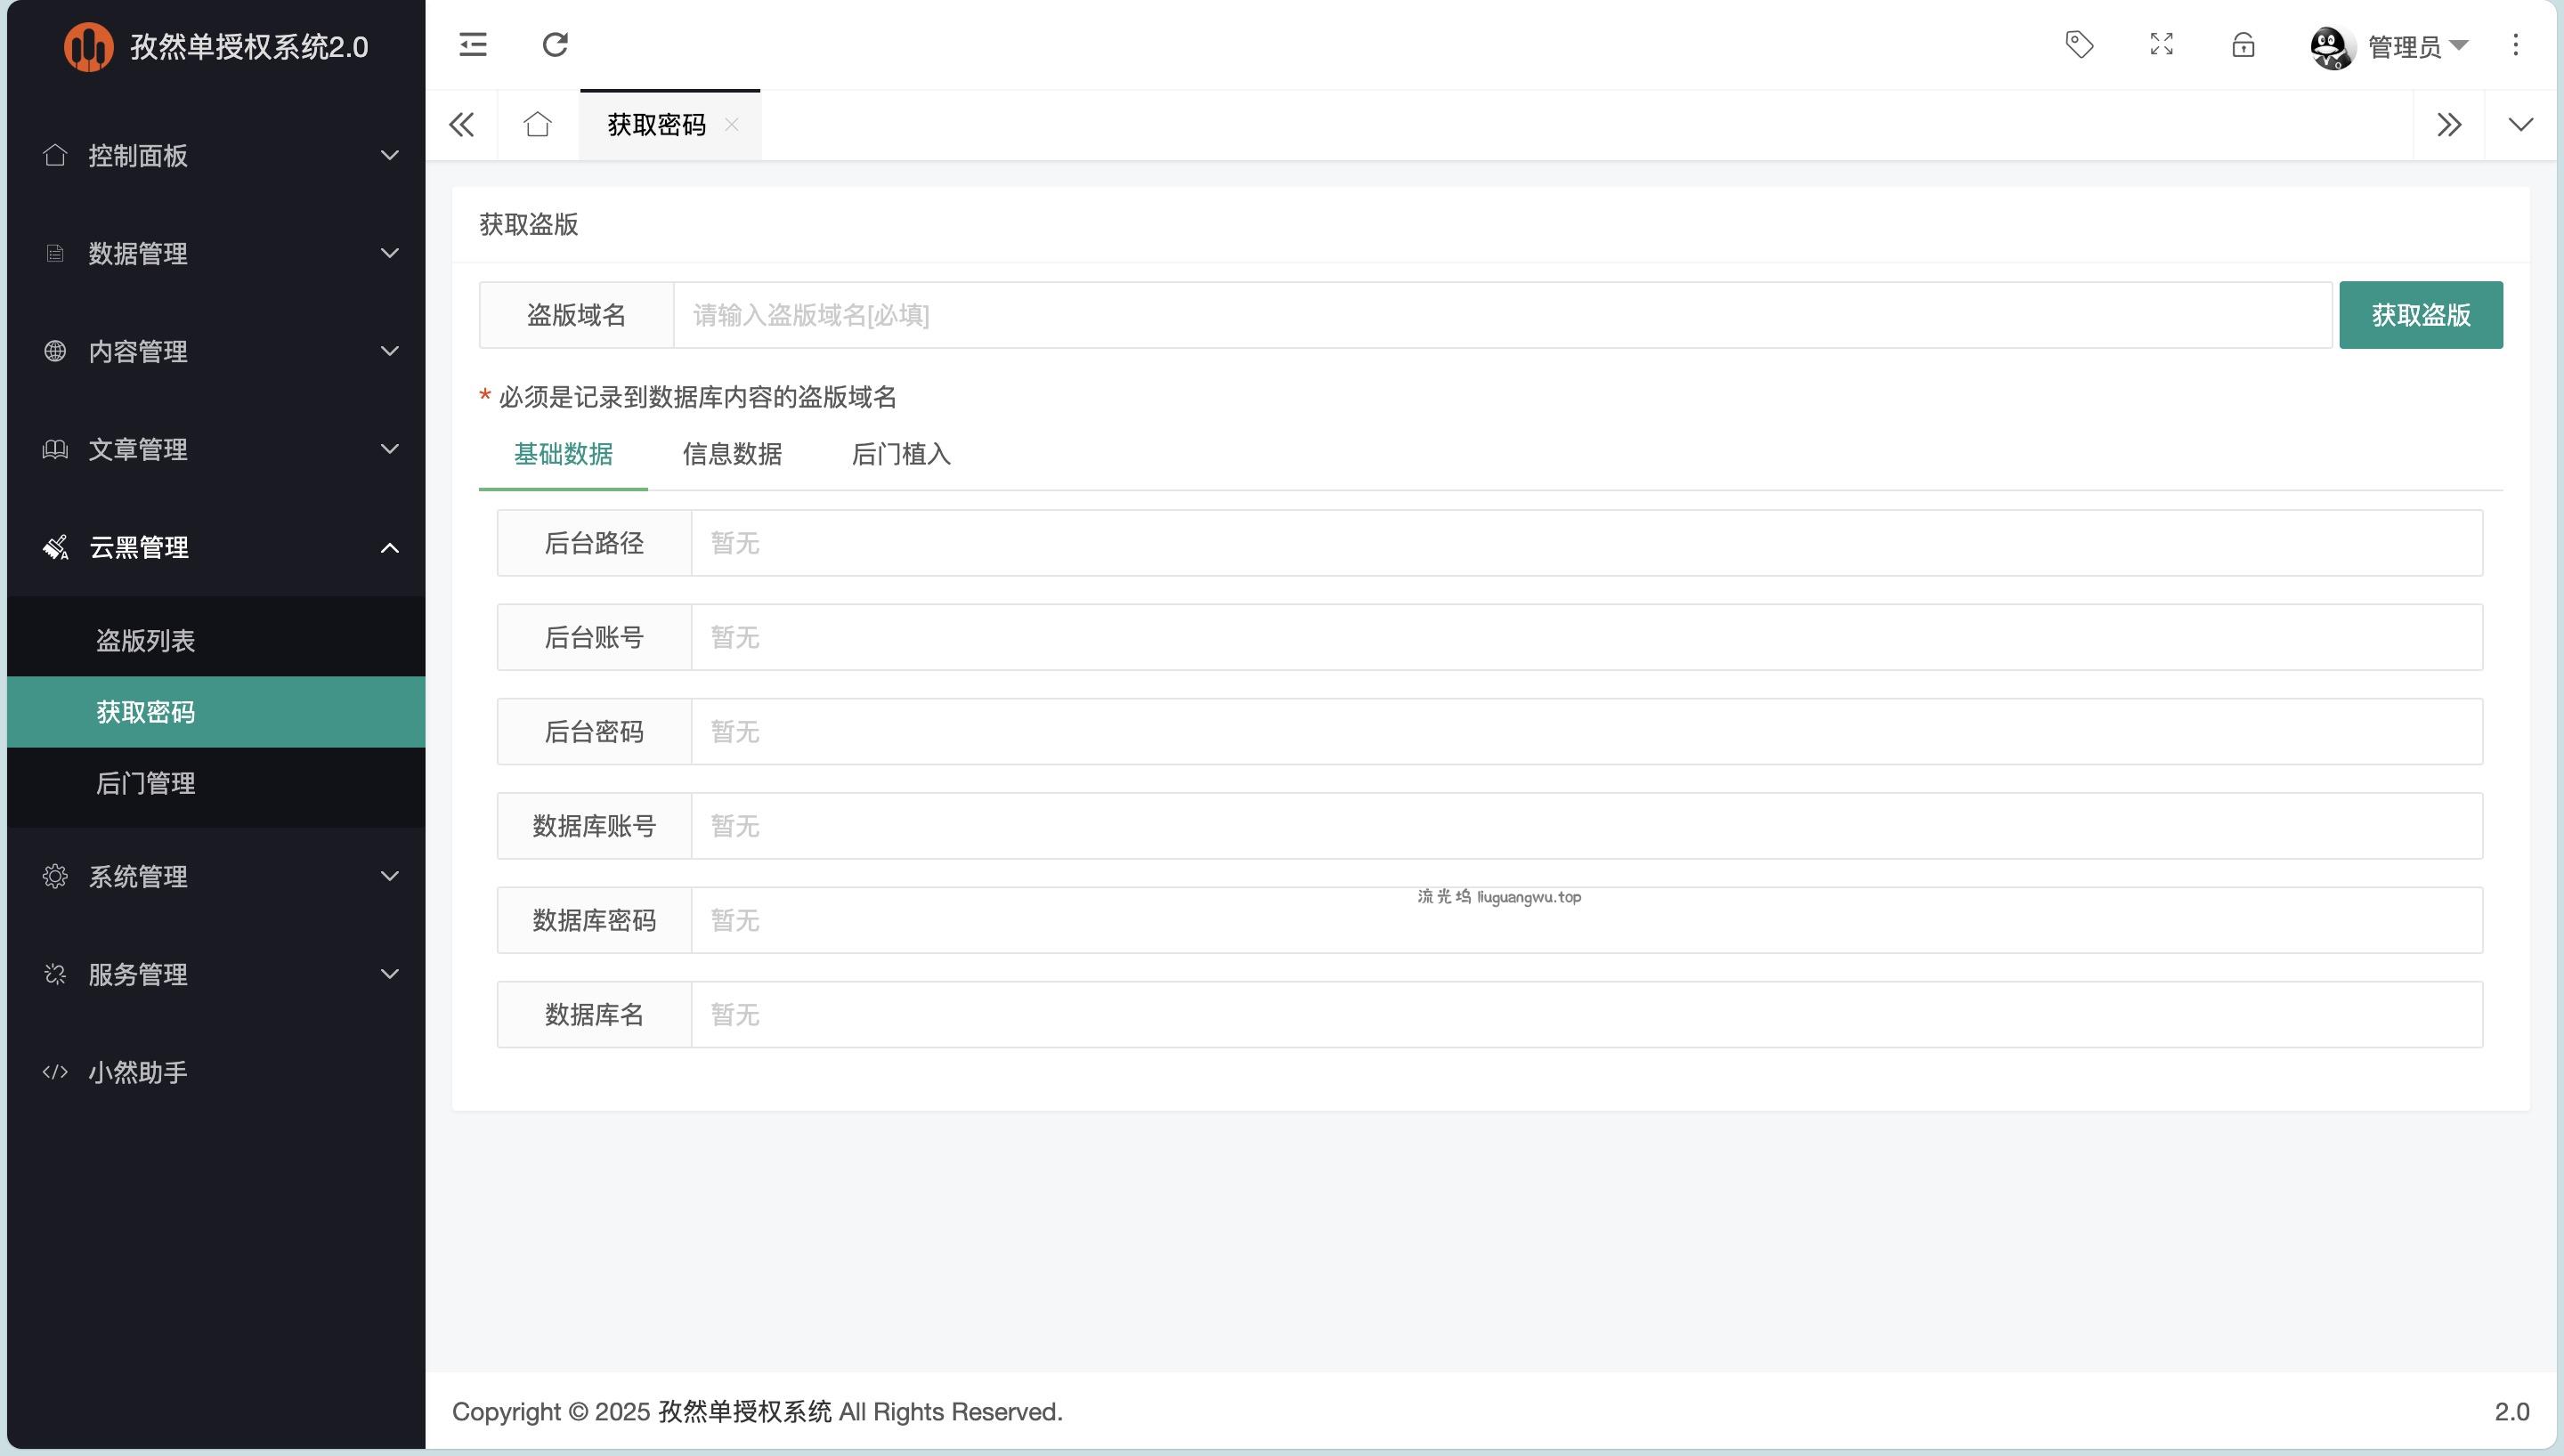Close the 获取密码 tab
This screenshot has width=2564, height=1456.
(x=732, y=125)
